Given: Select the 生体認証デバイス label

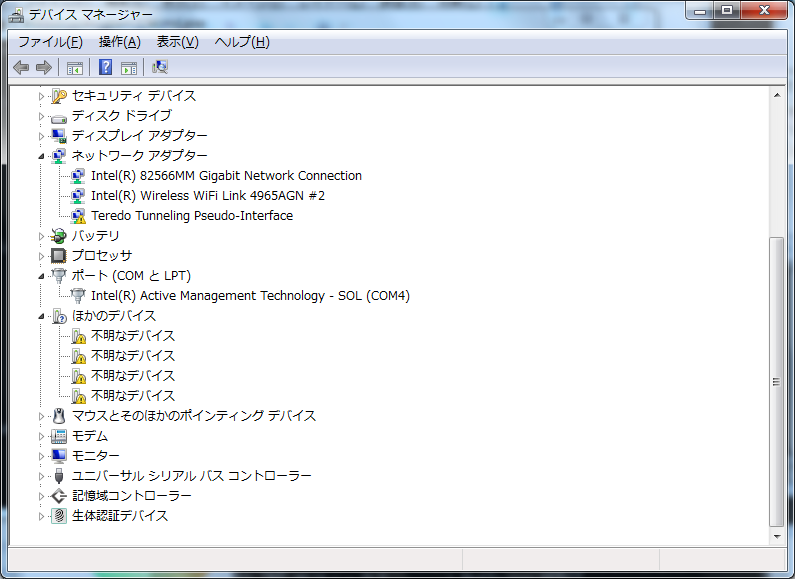Looking at the screenshot, I should 120,516.
